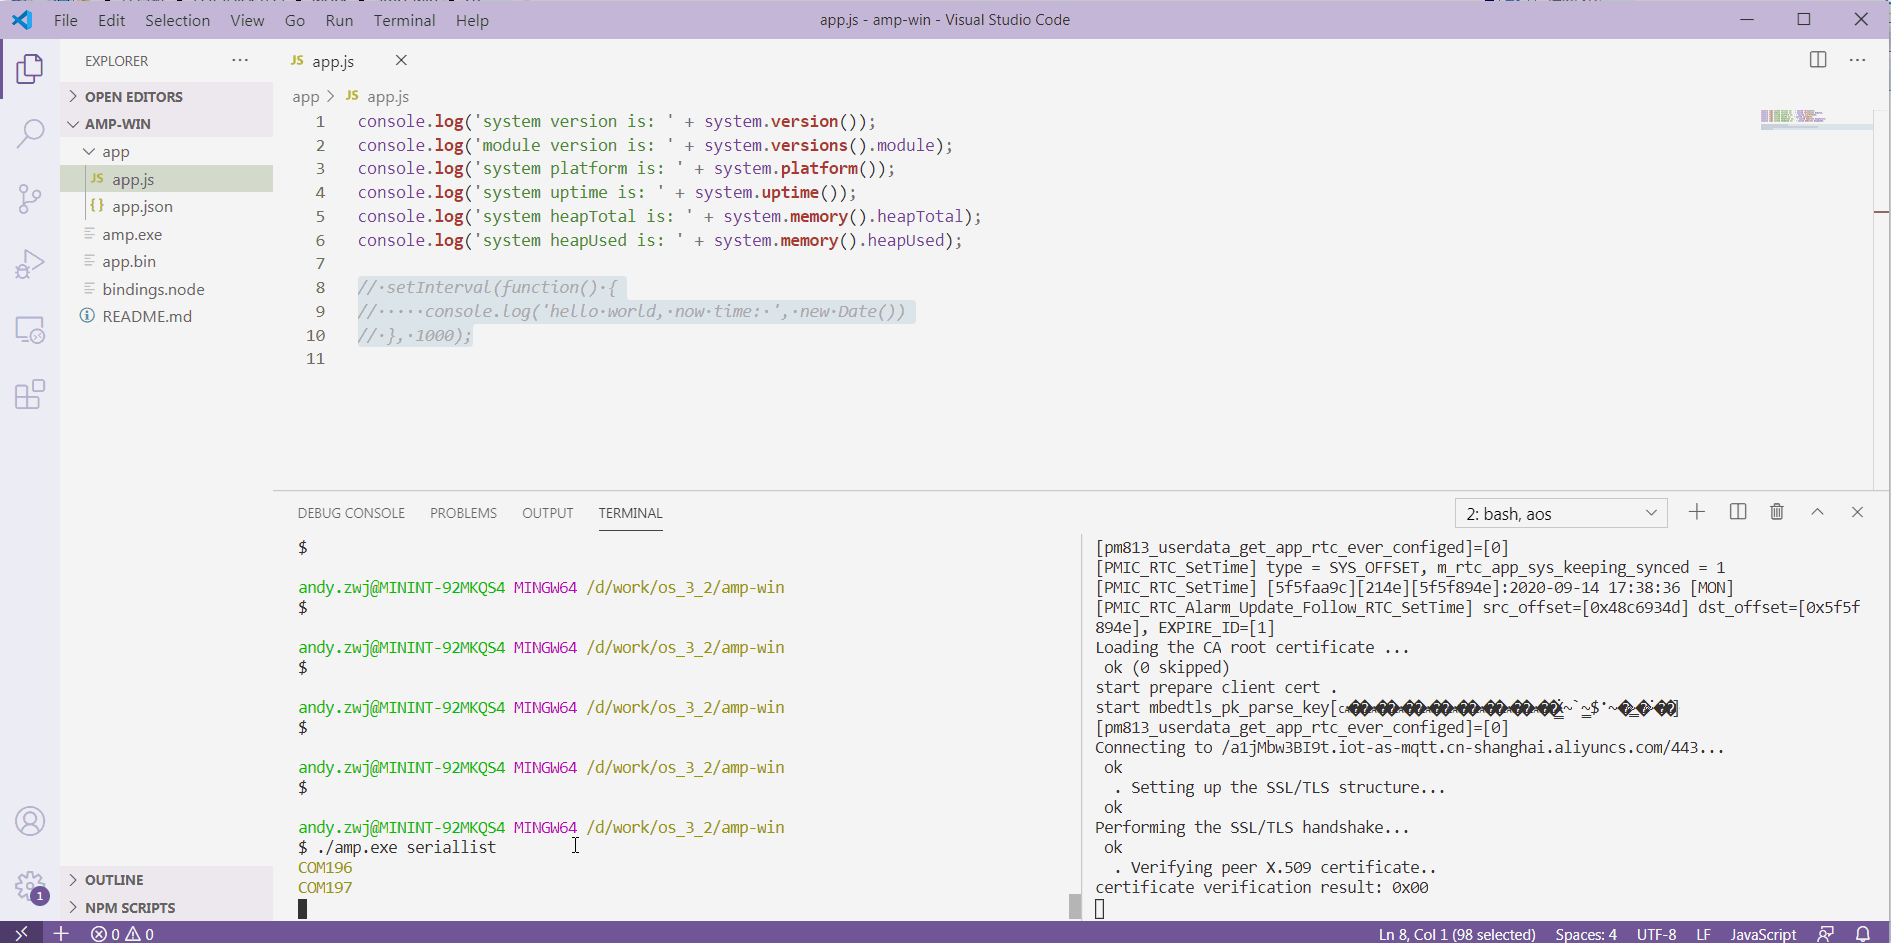Select the TERMINAL panel tab
The image size is (1891, 943).
630,513
